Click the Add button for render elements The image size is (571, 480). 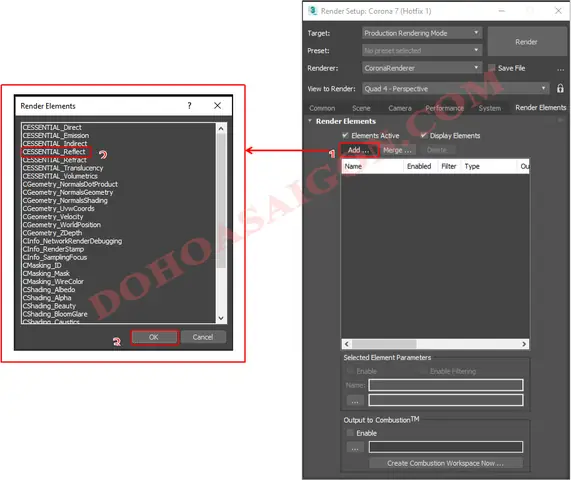tap(359, 150)
